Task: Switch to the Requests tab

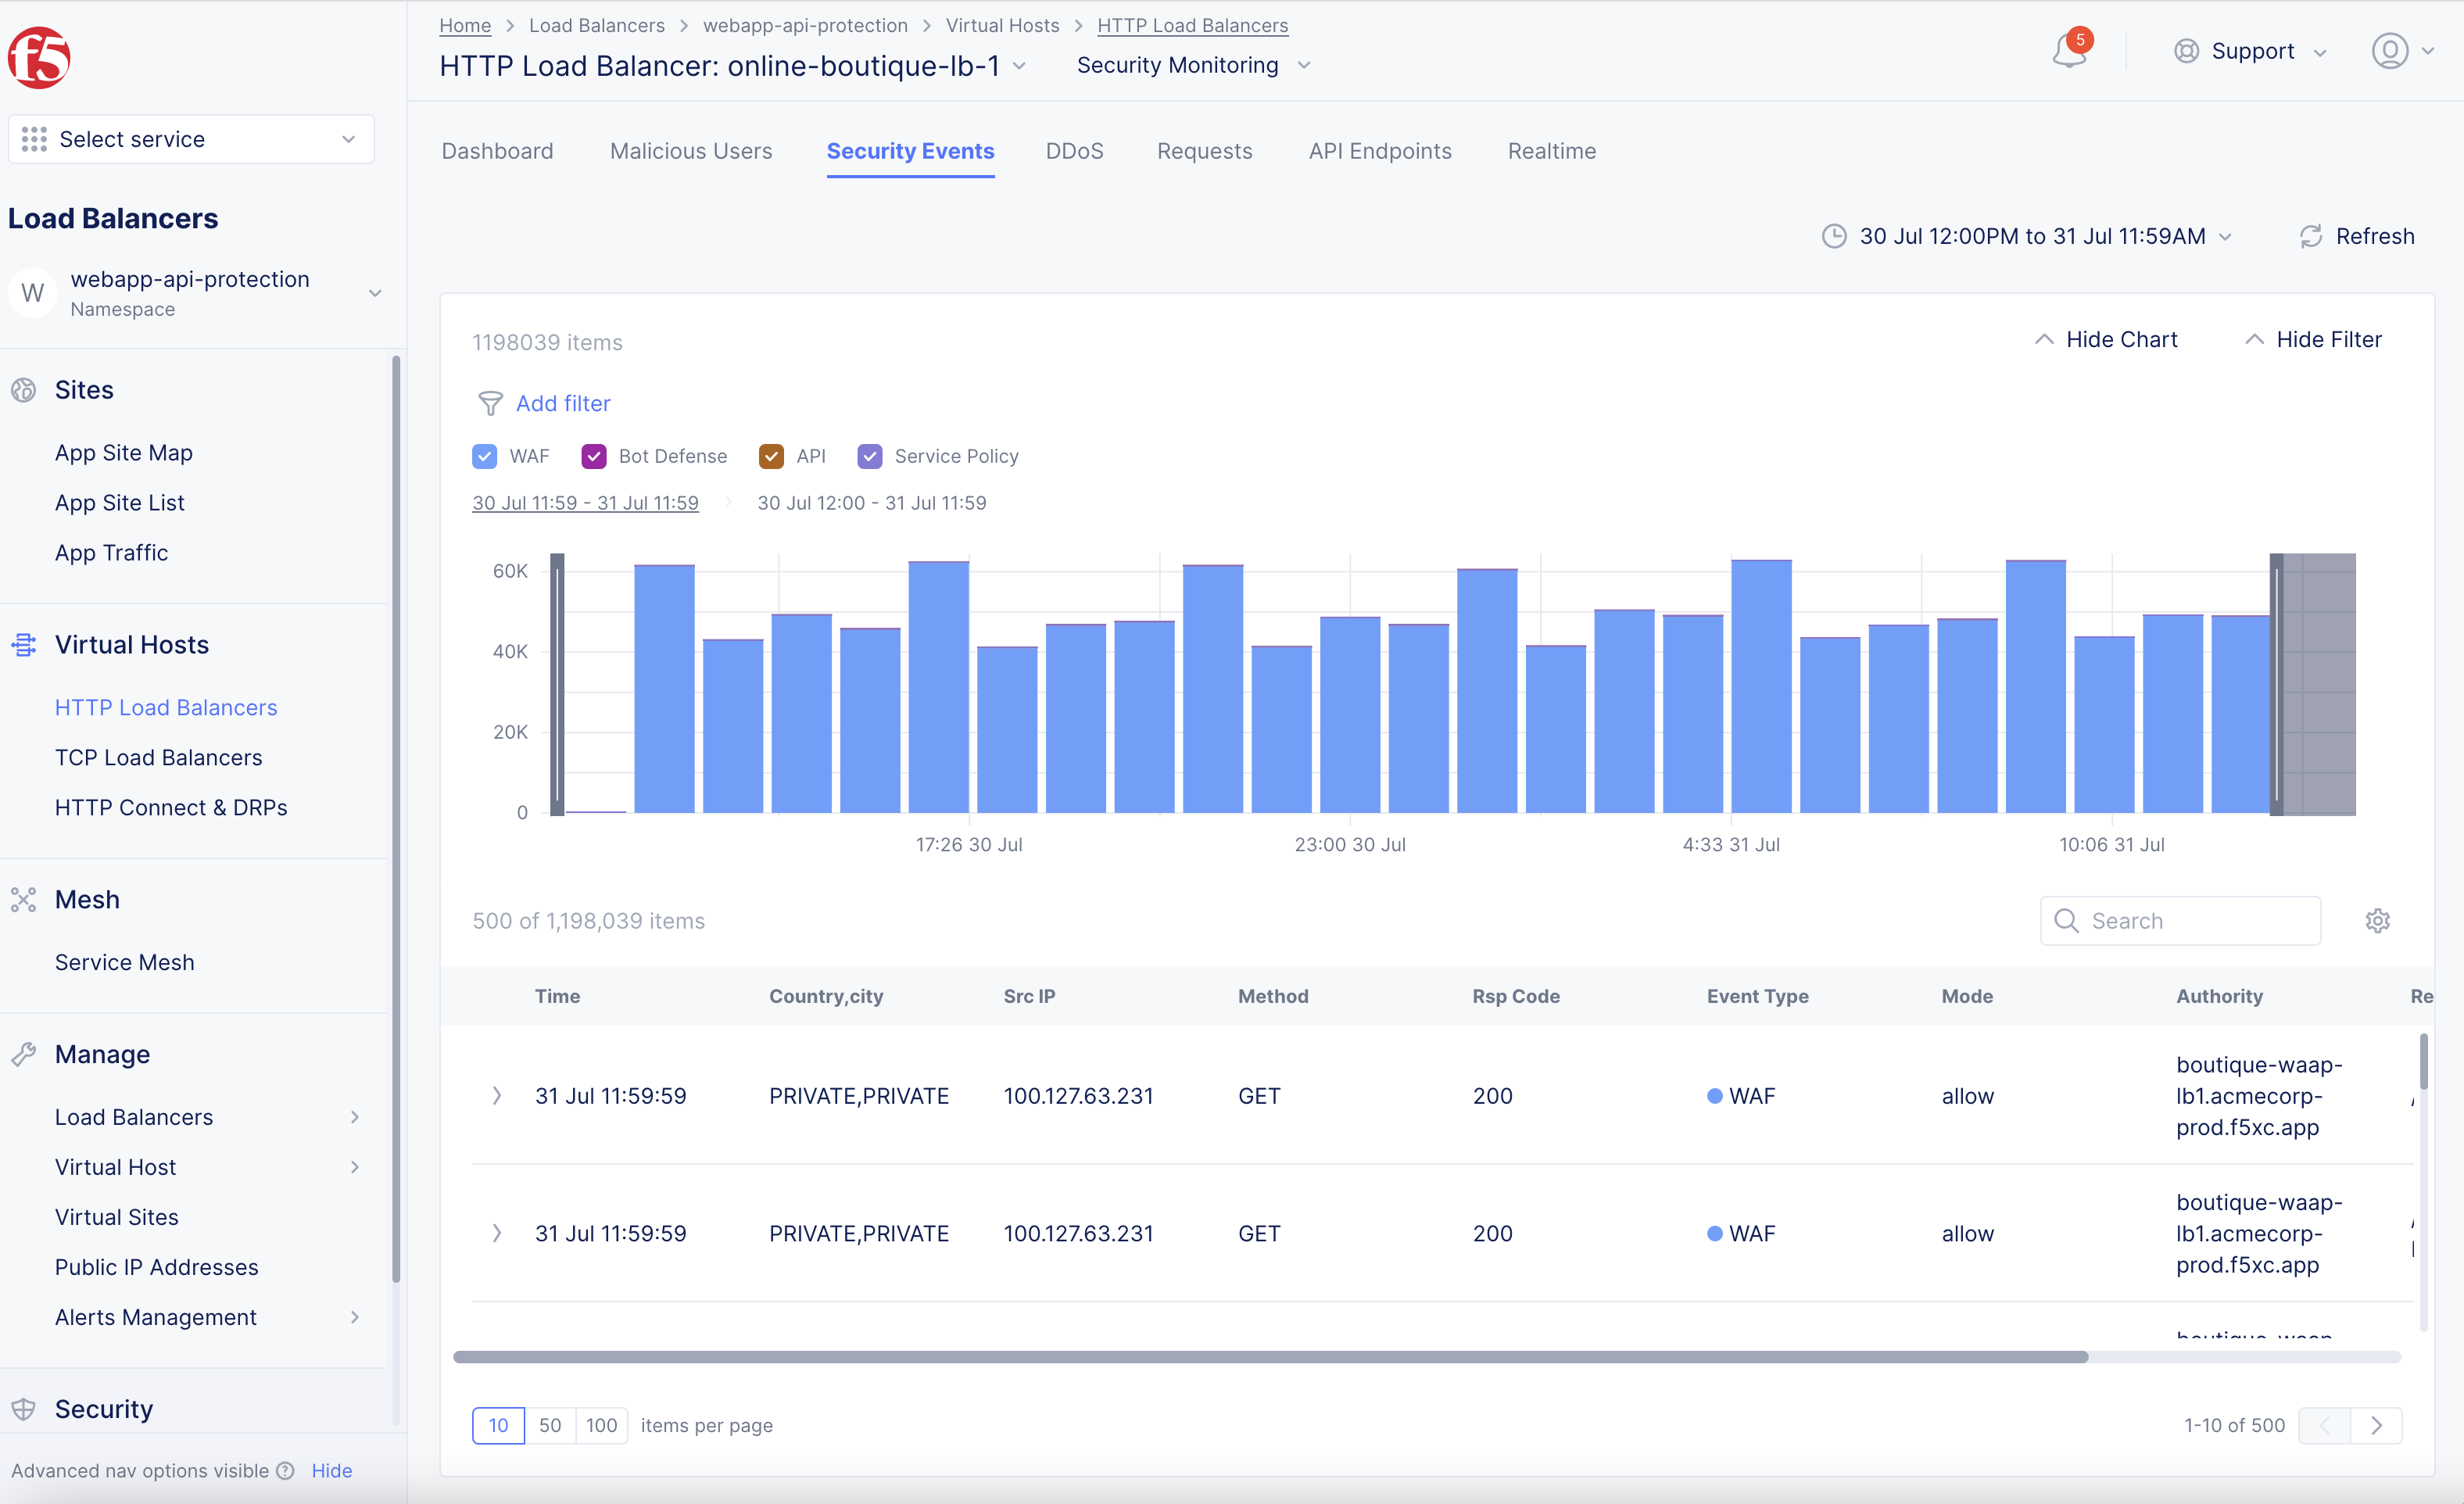Action: click(1204, 151)
